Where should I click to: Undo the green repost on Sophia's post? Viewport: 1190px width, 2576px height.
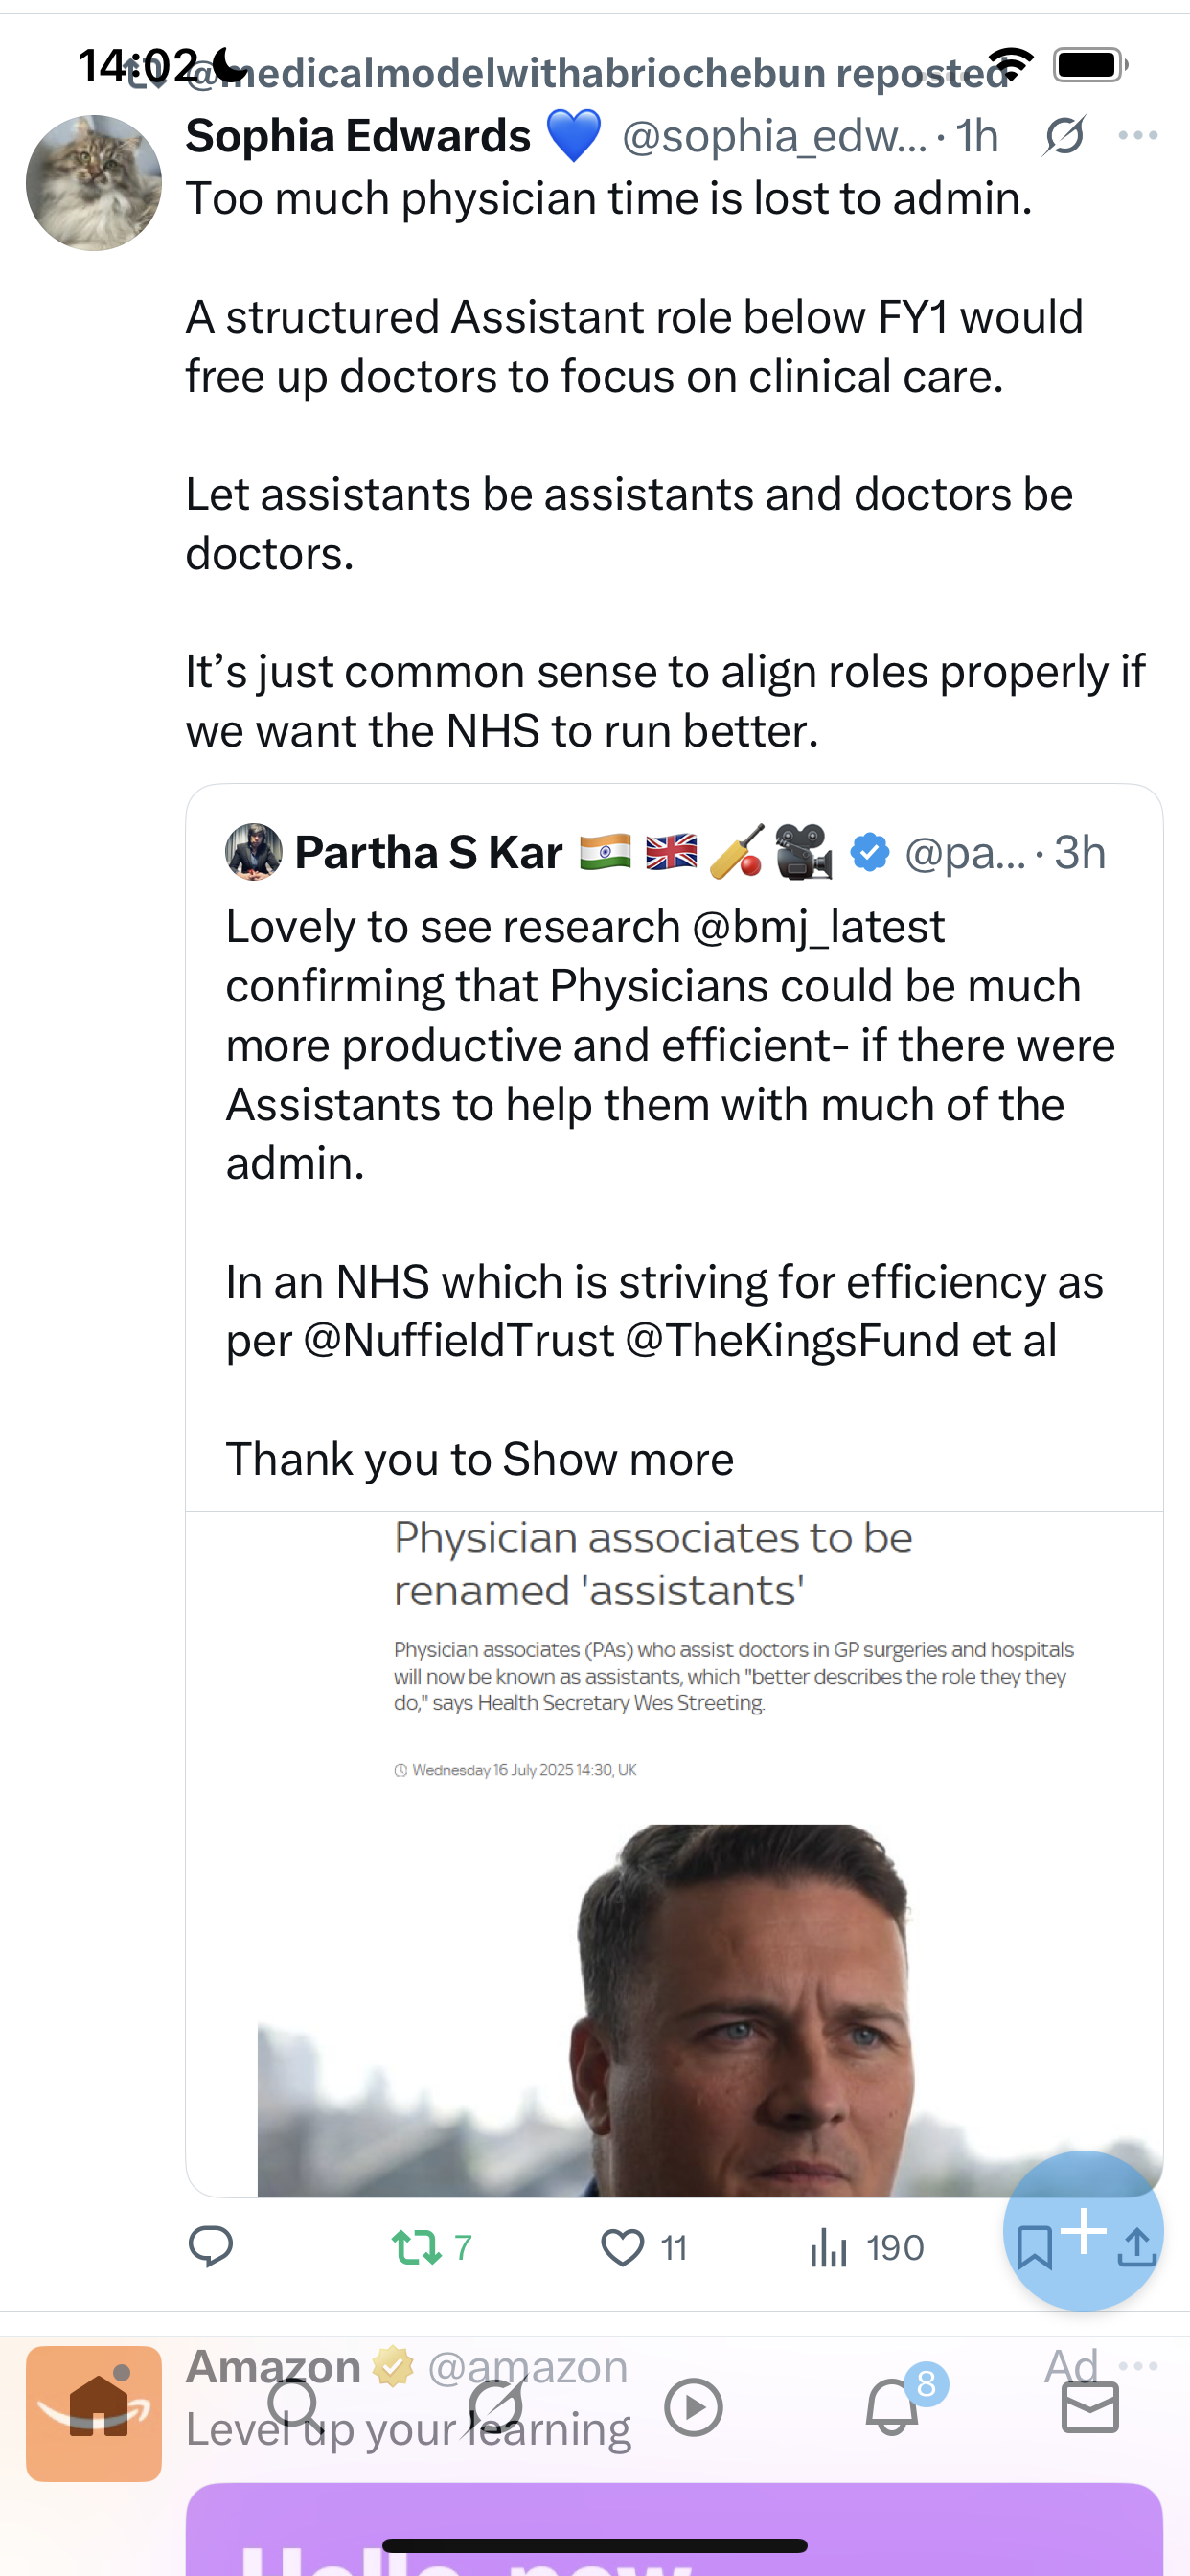point(417,2247)
